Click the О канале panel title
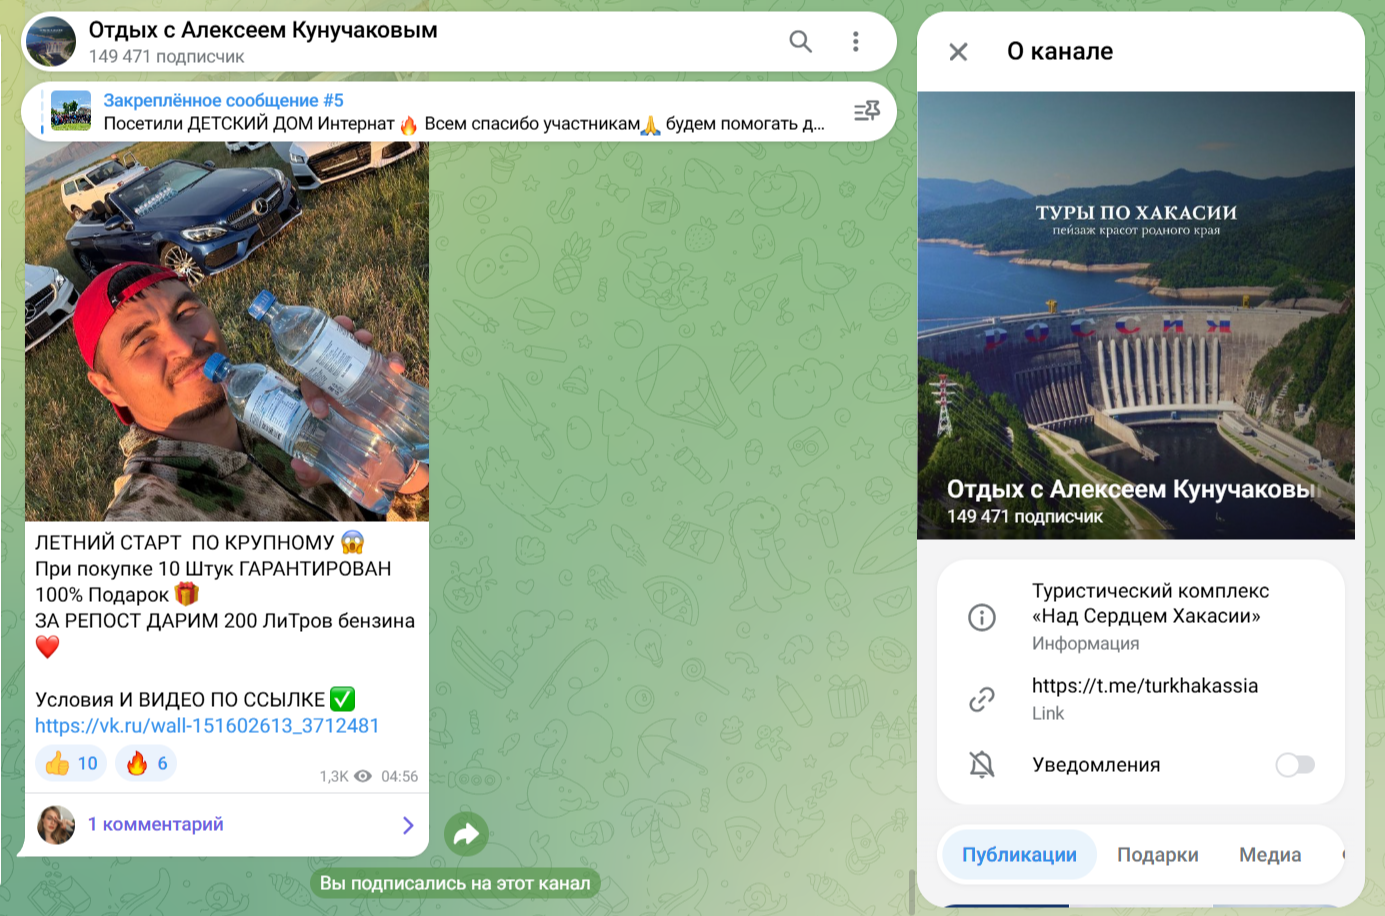This screenshot has height=916, width=1385. (1060, 51)
